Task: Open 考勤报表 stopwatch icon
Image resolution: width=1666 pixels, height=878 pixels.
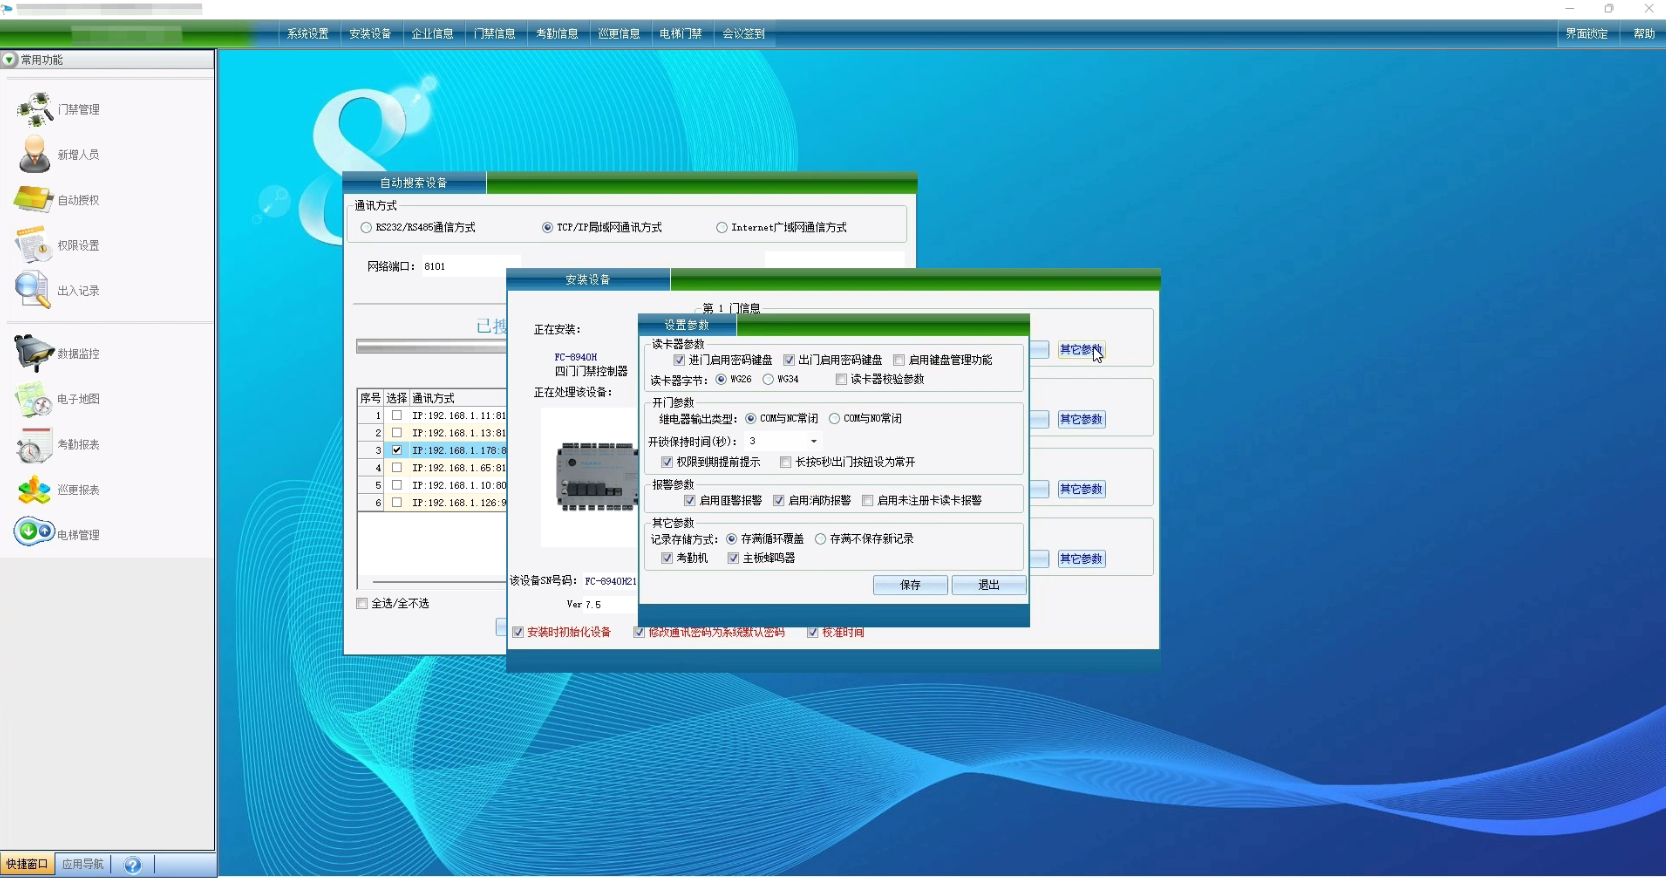Action: 34,445
